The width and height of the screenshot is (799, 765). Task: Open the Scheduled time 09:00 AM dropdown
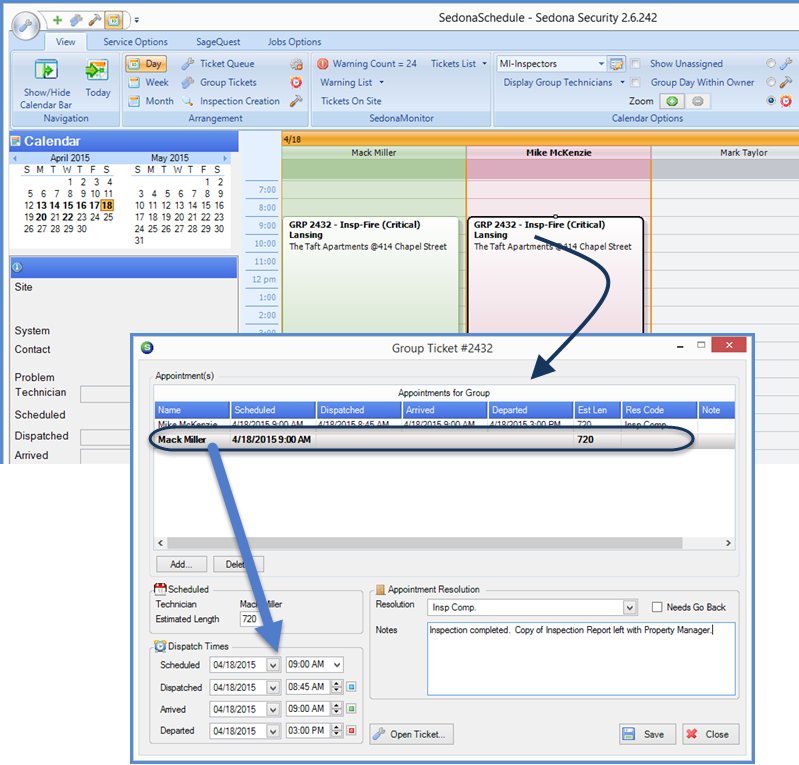(x=337, y=665)
